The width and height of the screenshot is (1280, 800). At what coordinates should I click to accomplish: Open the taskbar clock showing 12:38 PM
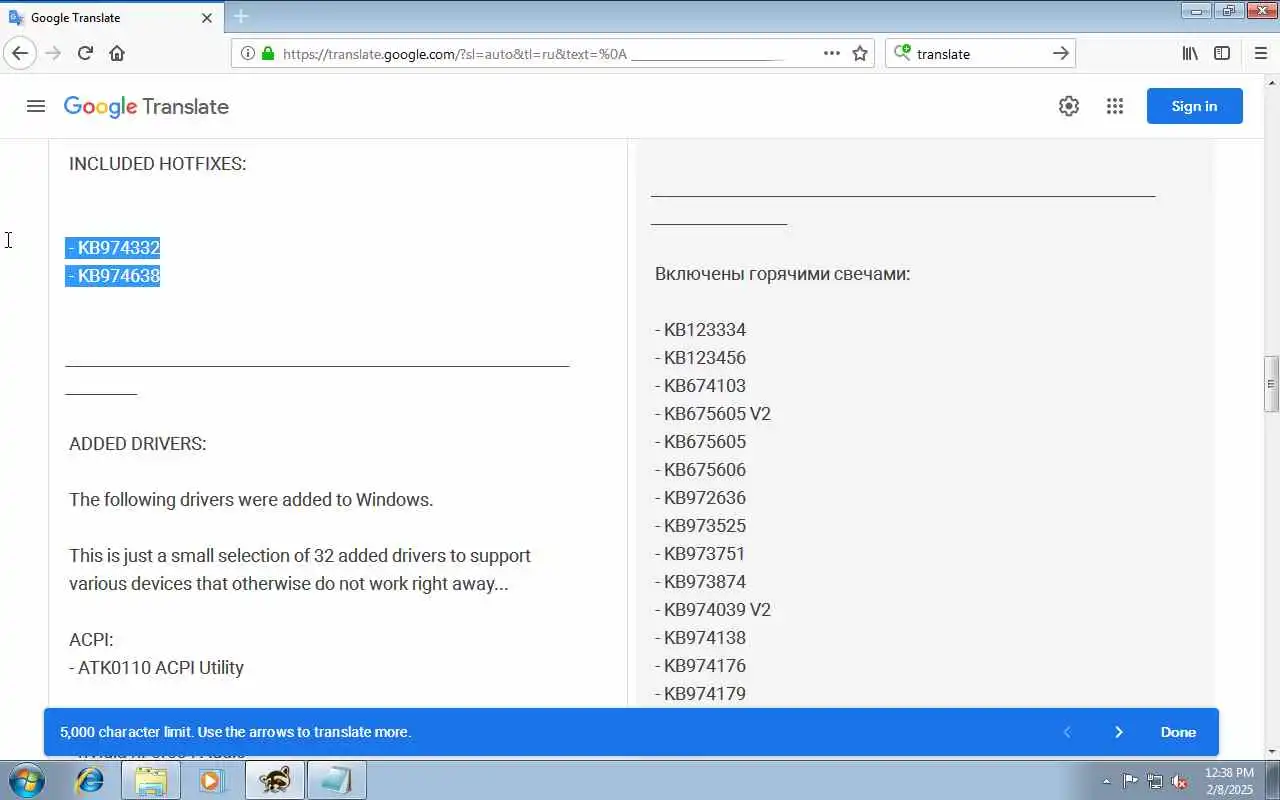(1228, 781)
